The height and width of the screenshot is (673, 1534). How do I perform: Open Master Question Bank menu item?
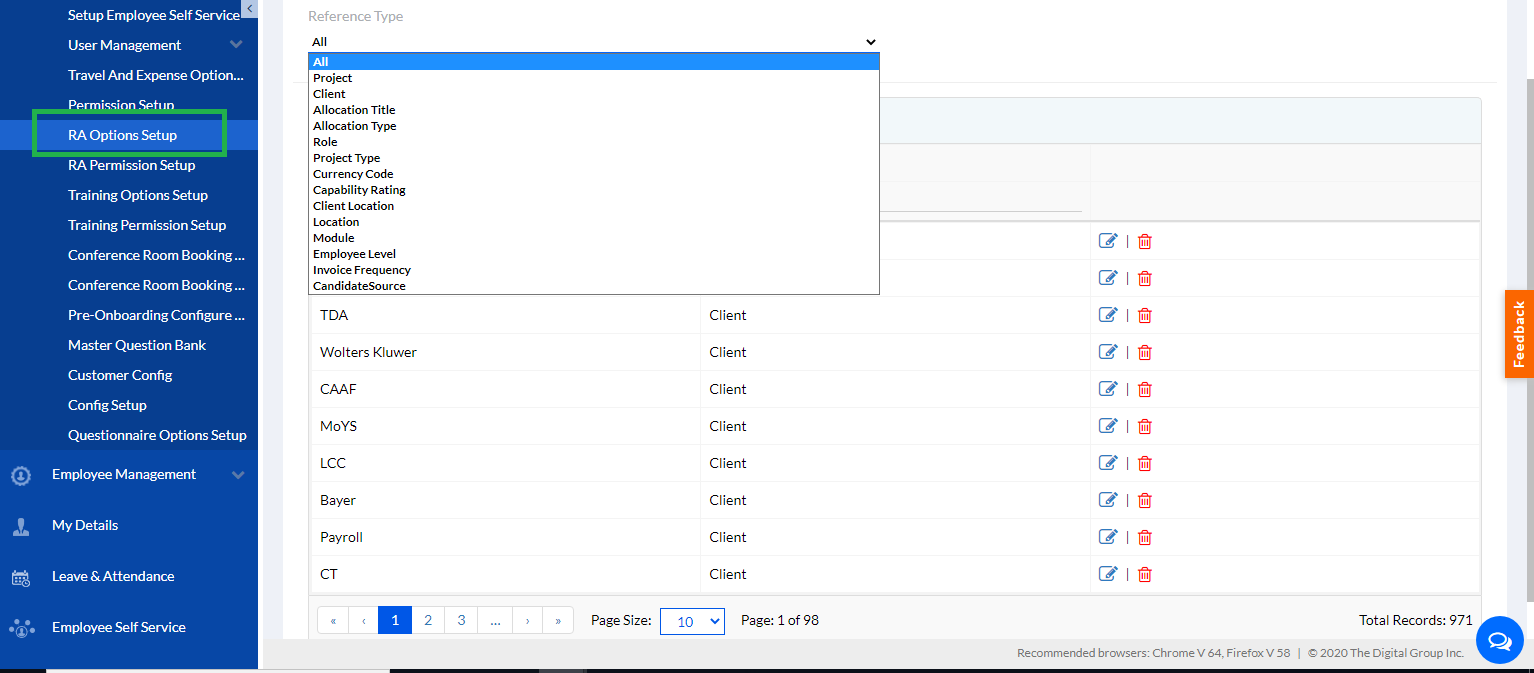tap(137, 345)
